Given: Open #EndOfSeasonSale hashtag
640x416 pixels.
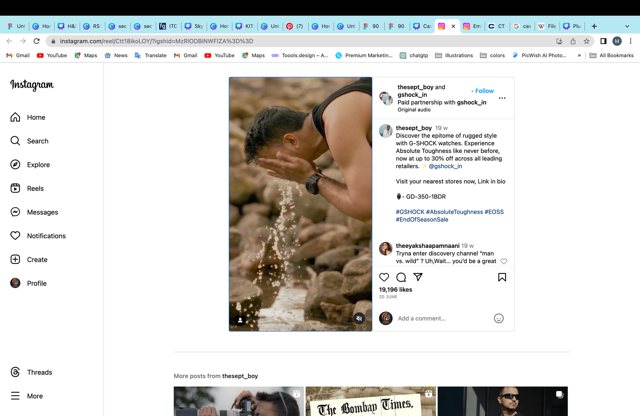Looking at the screenshot, I should point(422,220).
